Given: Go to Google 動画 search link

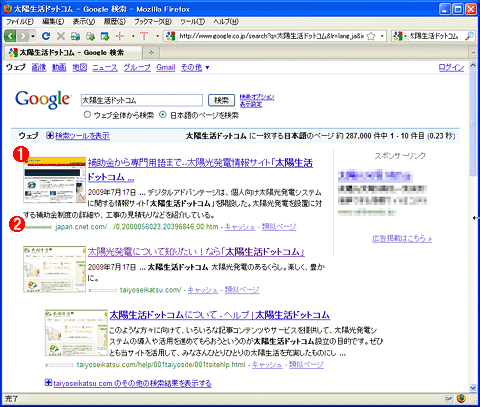Looking at the screenshot, I should 59,68.
